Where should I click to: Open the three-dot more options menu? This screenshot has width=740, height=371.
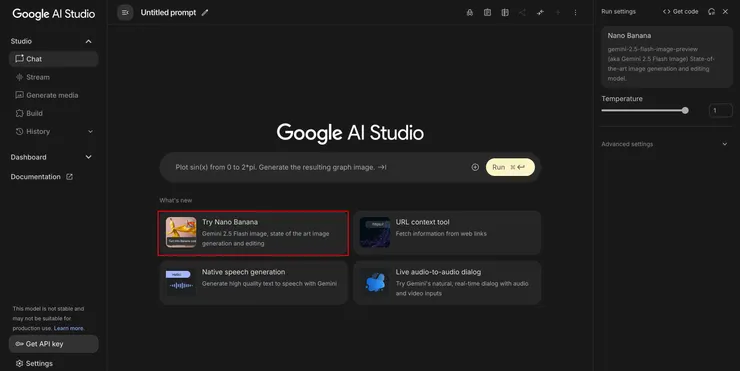575,13
